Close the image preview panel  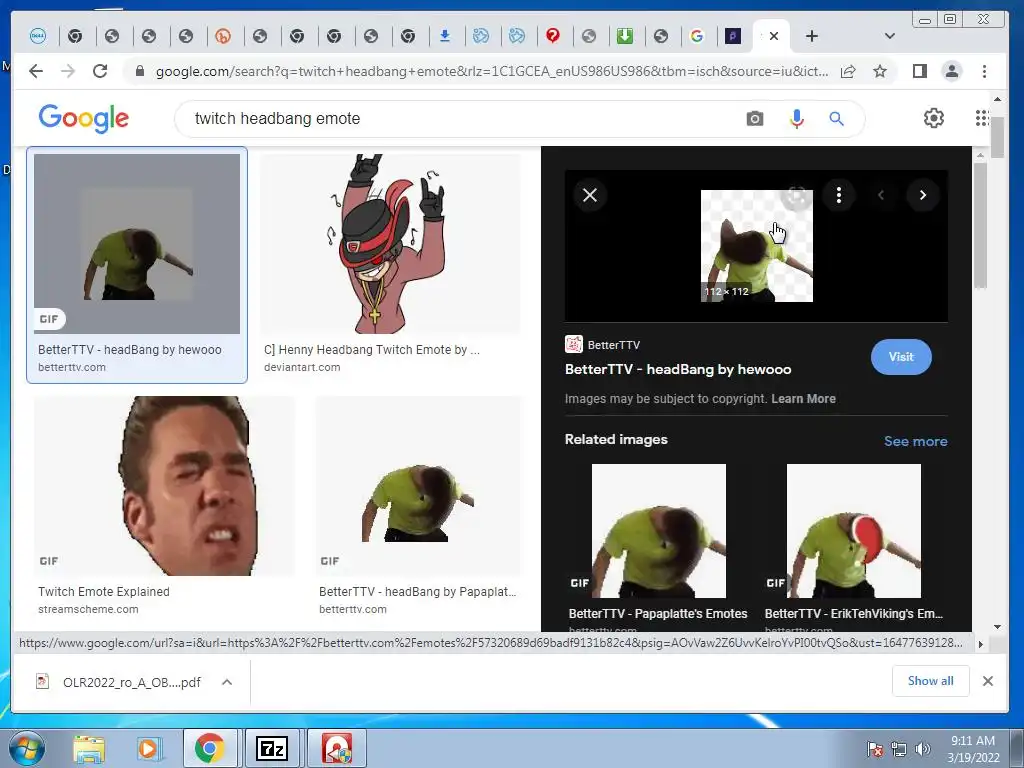pyautogui.click(x=590, y=195)
